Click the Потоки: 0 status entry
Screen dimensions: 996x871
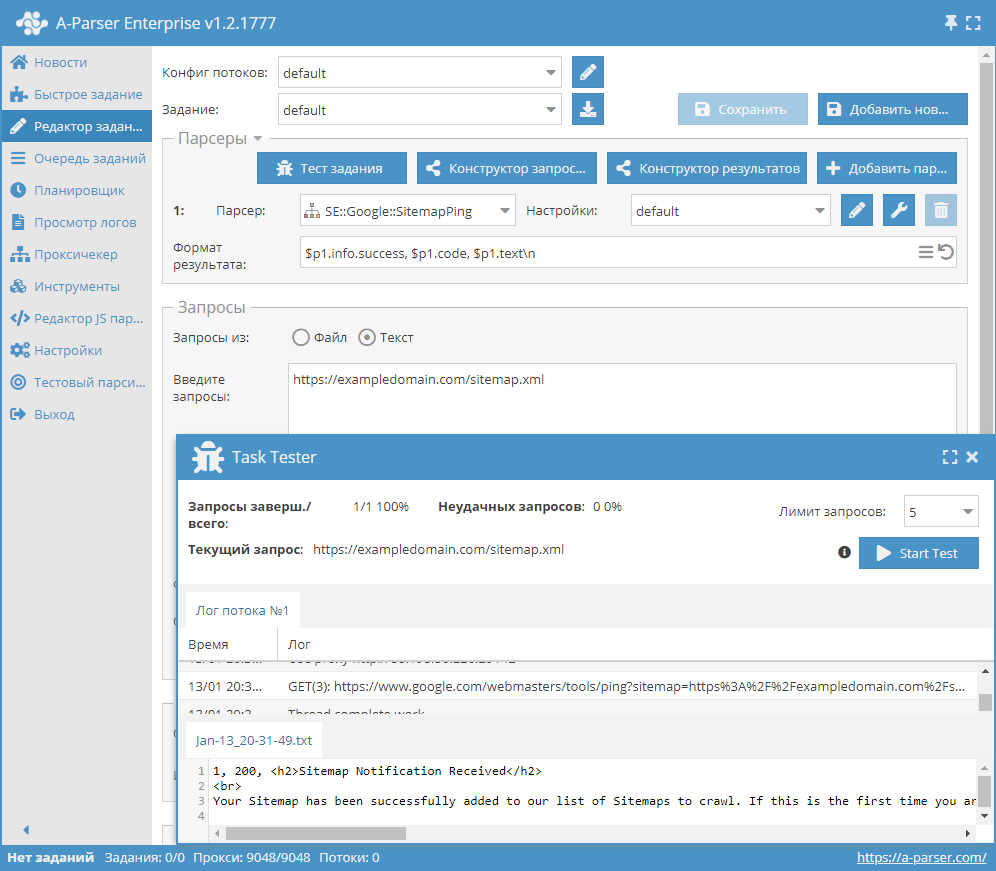pos(349,857)
